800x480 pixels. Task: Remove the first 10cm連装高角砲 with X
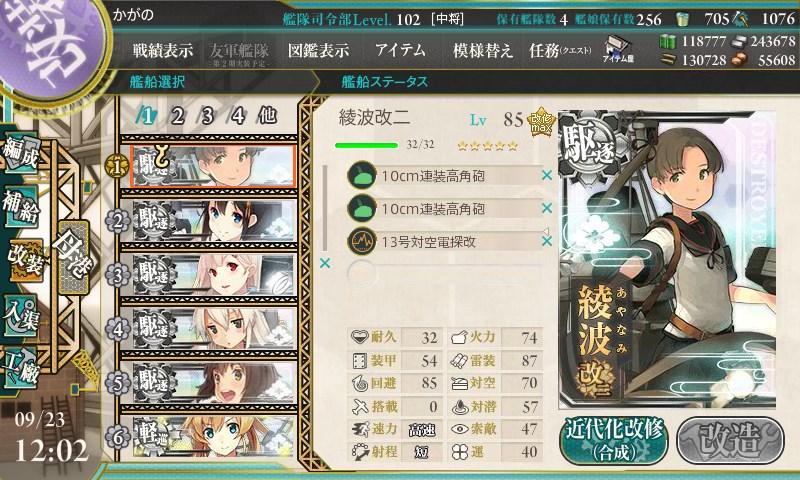click(546, 175)
